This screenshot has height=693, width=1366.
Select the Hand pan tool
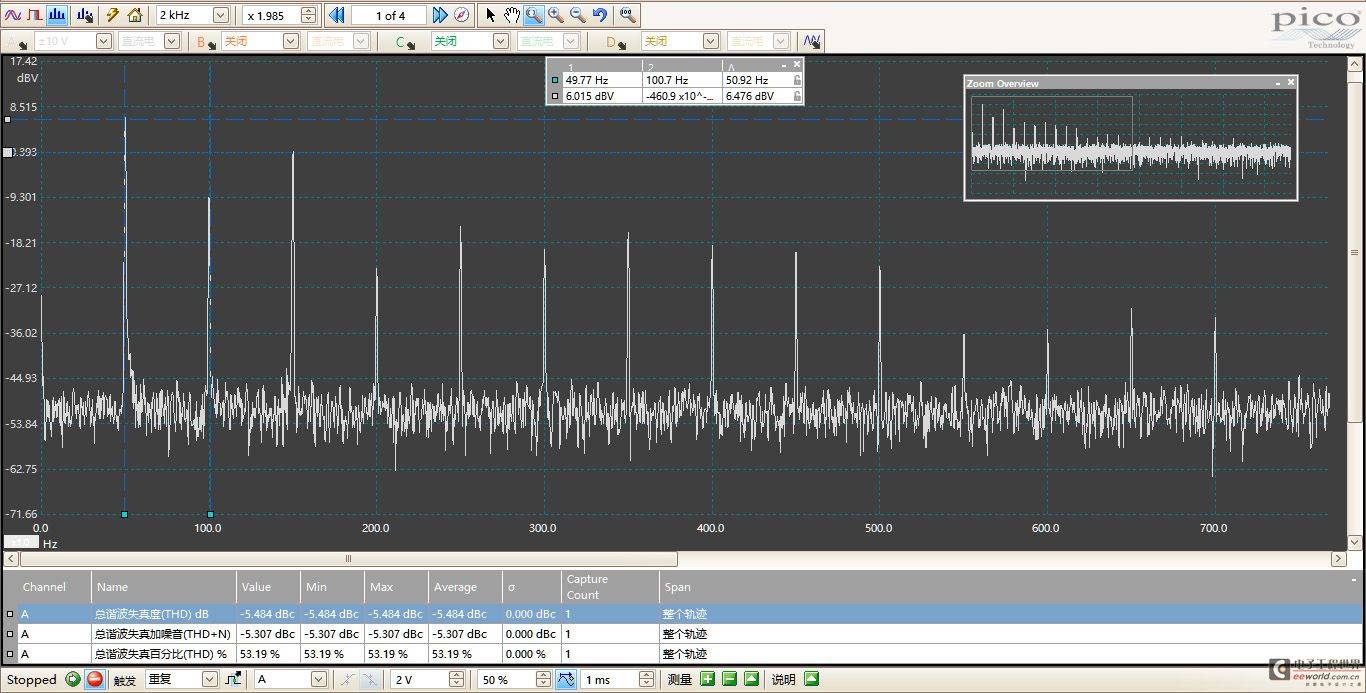tap(512, 15)
